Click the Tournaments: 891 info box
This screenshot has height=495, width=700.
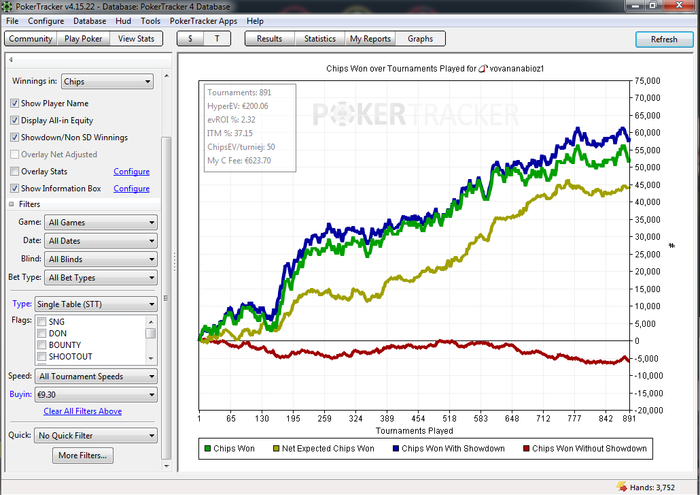coord(250,128)
